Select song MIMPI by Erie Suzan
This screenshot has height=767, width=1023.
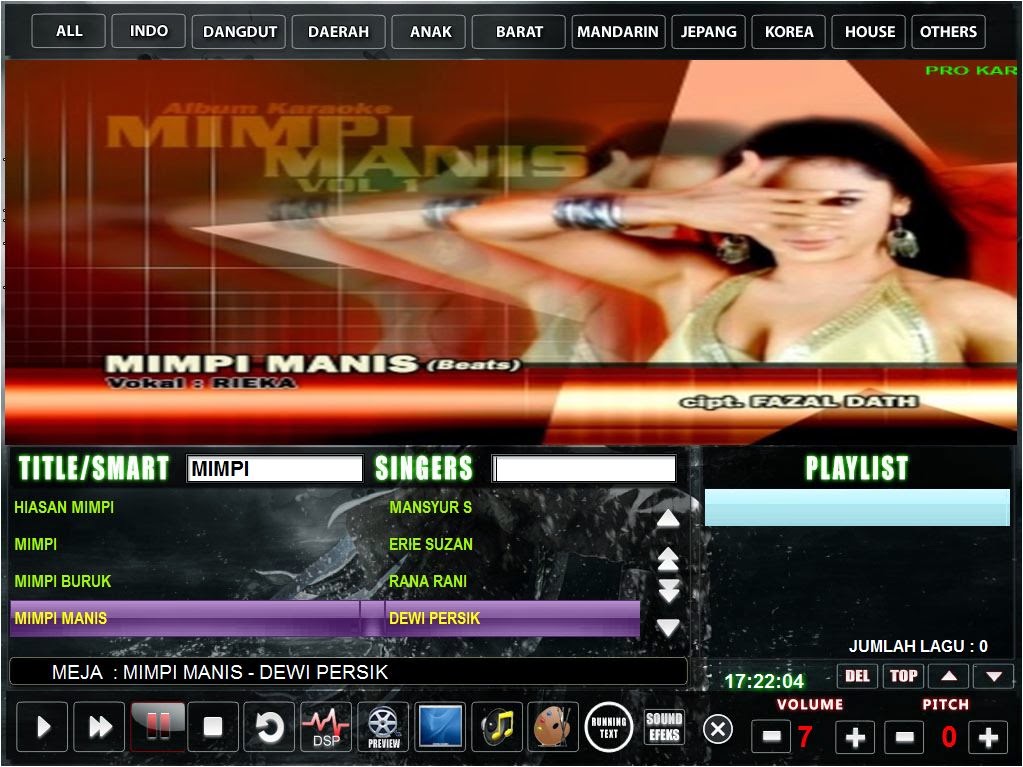click(x=36, y=545)
